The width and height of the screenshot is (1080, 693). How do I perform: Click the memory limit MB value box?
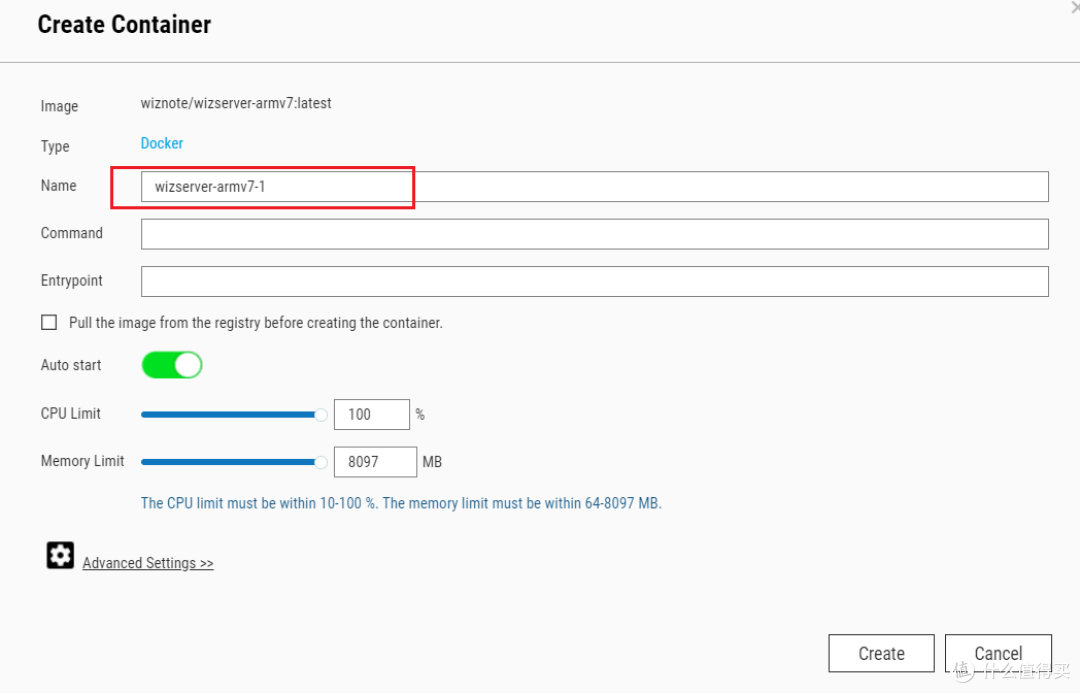[374, 461]
